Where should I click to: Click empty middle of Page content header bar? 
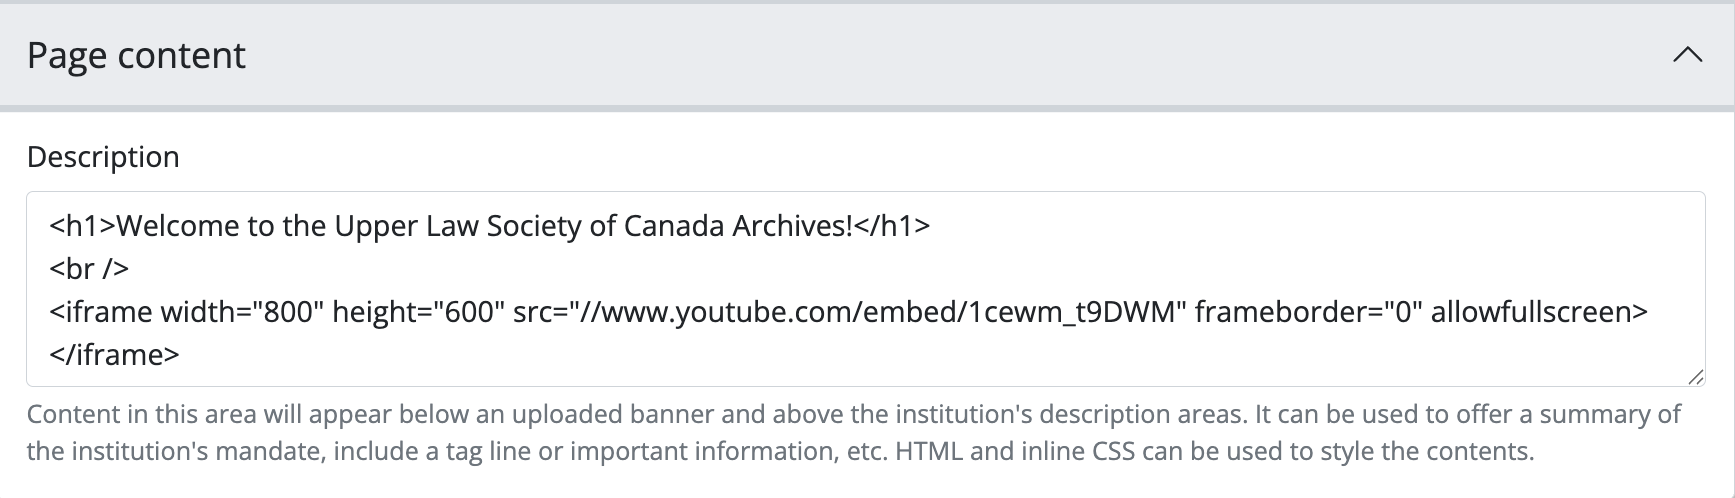pos(900,55)
